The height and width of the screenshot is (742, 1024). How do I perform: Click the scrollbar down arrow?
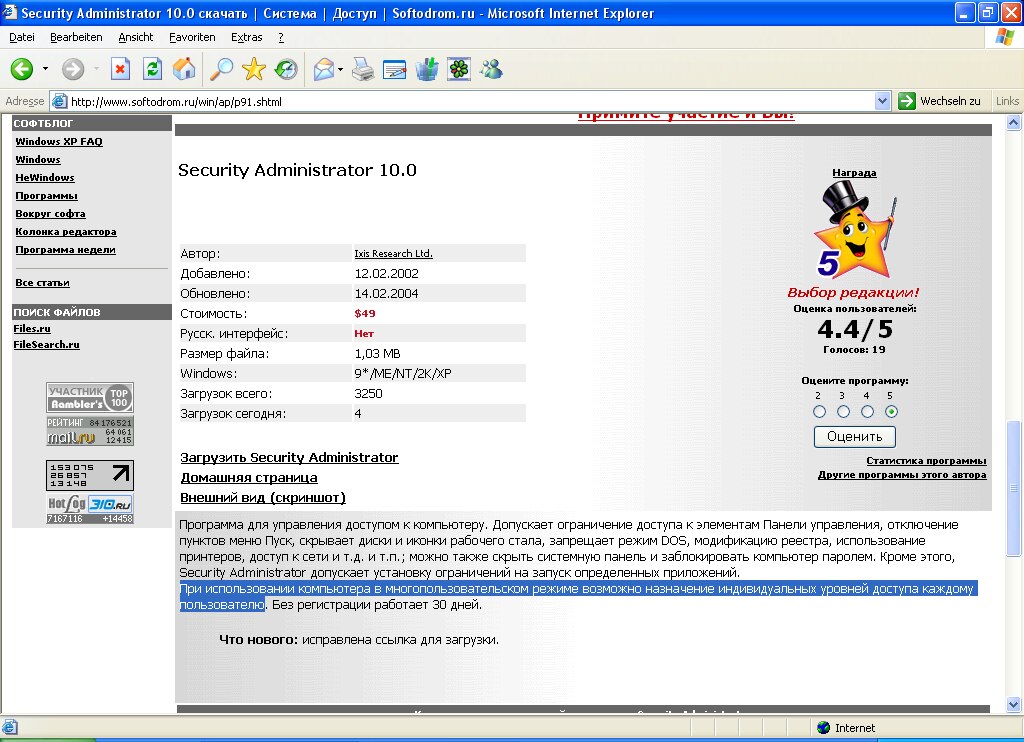click(1014, 704)
